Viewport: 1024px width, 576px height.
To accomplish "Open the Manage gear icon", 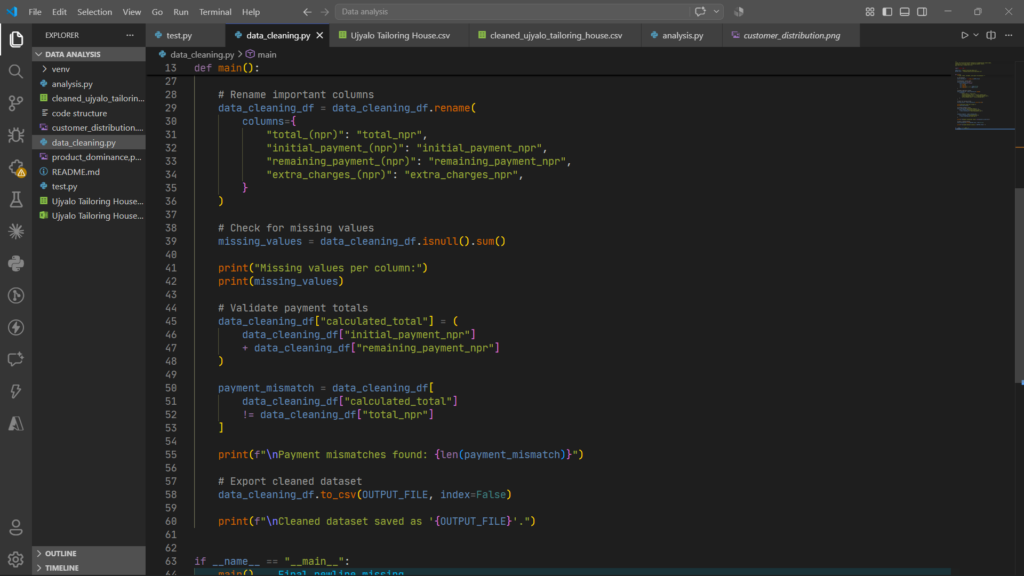I will click(x=16, y=560).
